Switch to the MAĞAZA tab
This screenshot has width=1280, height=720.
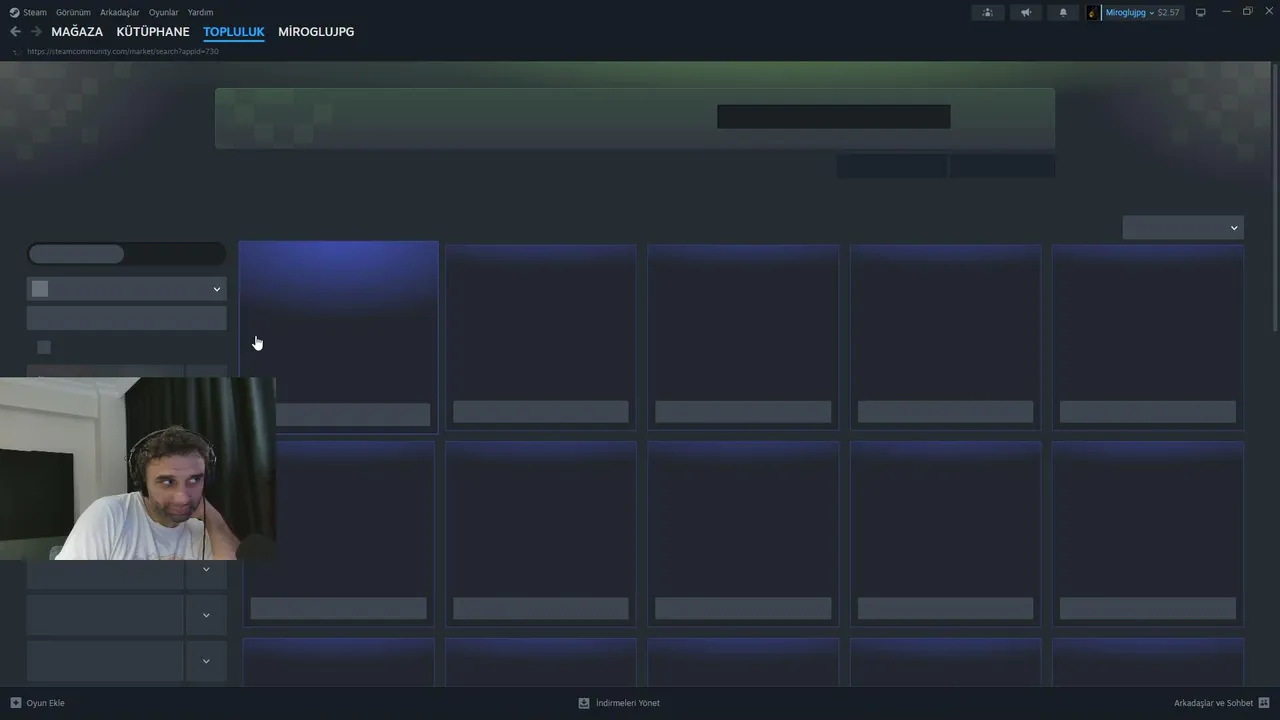click(77, 32)
